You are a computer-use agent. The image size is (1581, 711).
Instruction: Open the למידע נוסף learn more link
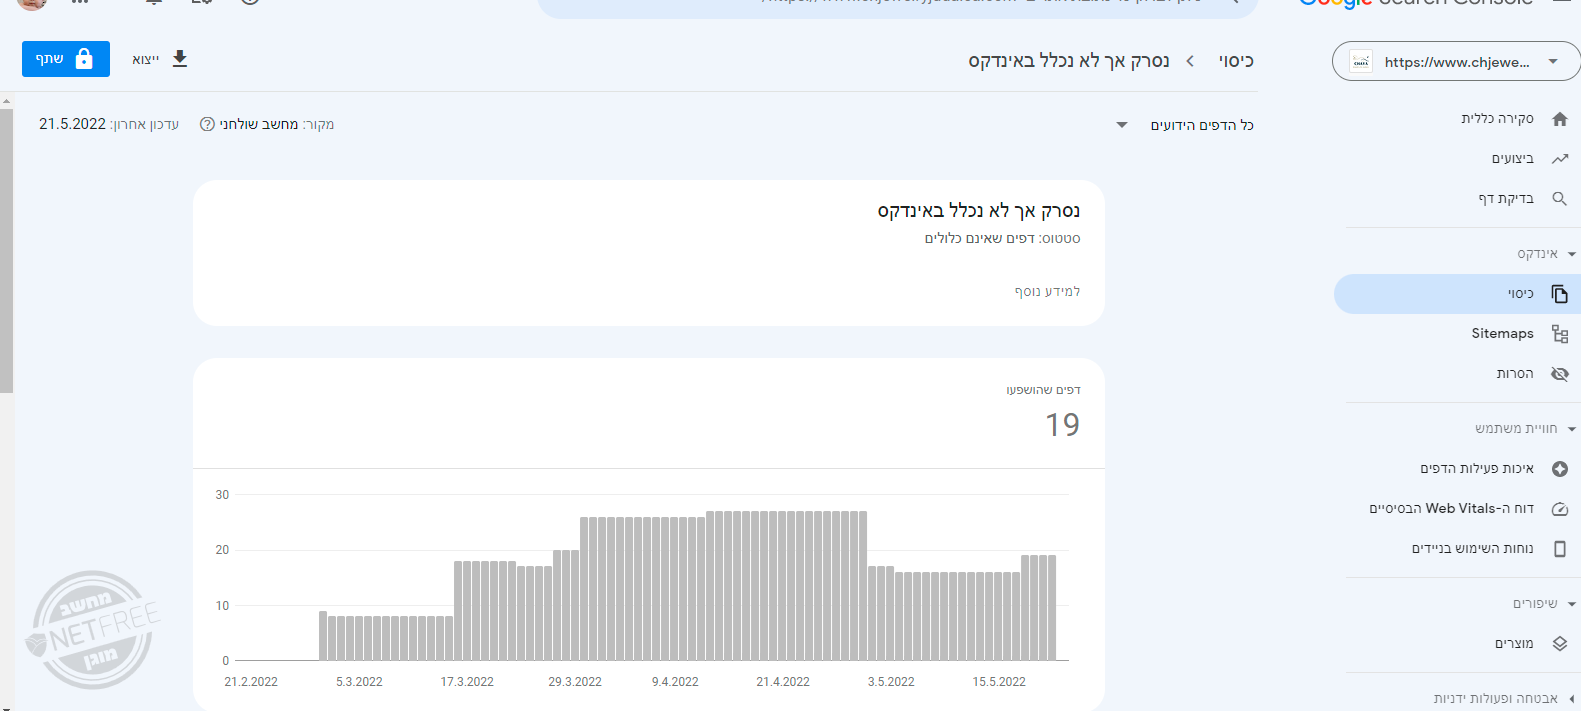coord(1047,291)
